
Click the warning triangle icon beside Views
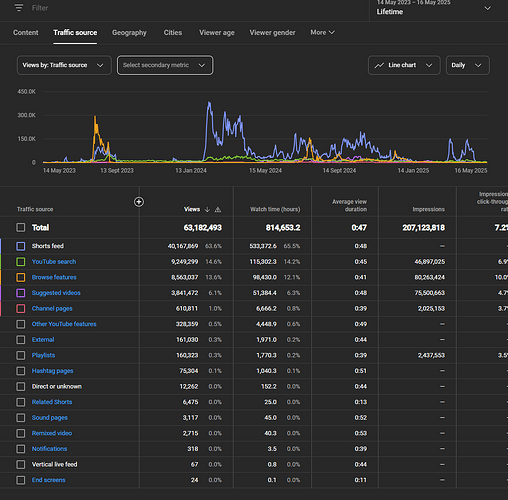point(218,209)
